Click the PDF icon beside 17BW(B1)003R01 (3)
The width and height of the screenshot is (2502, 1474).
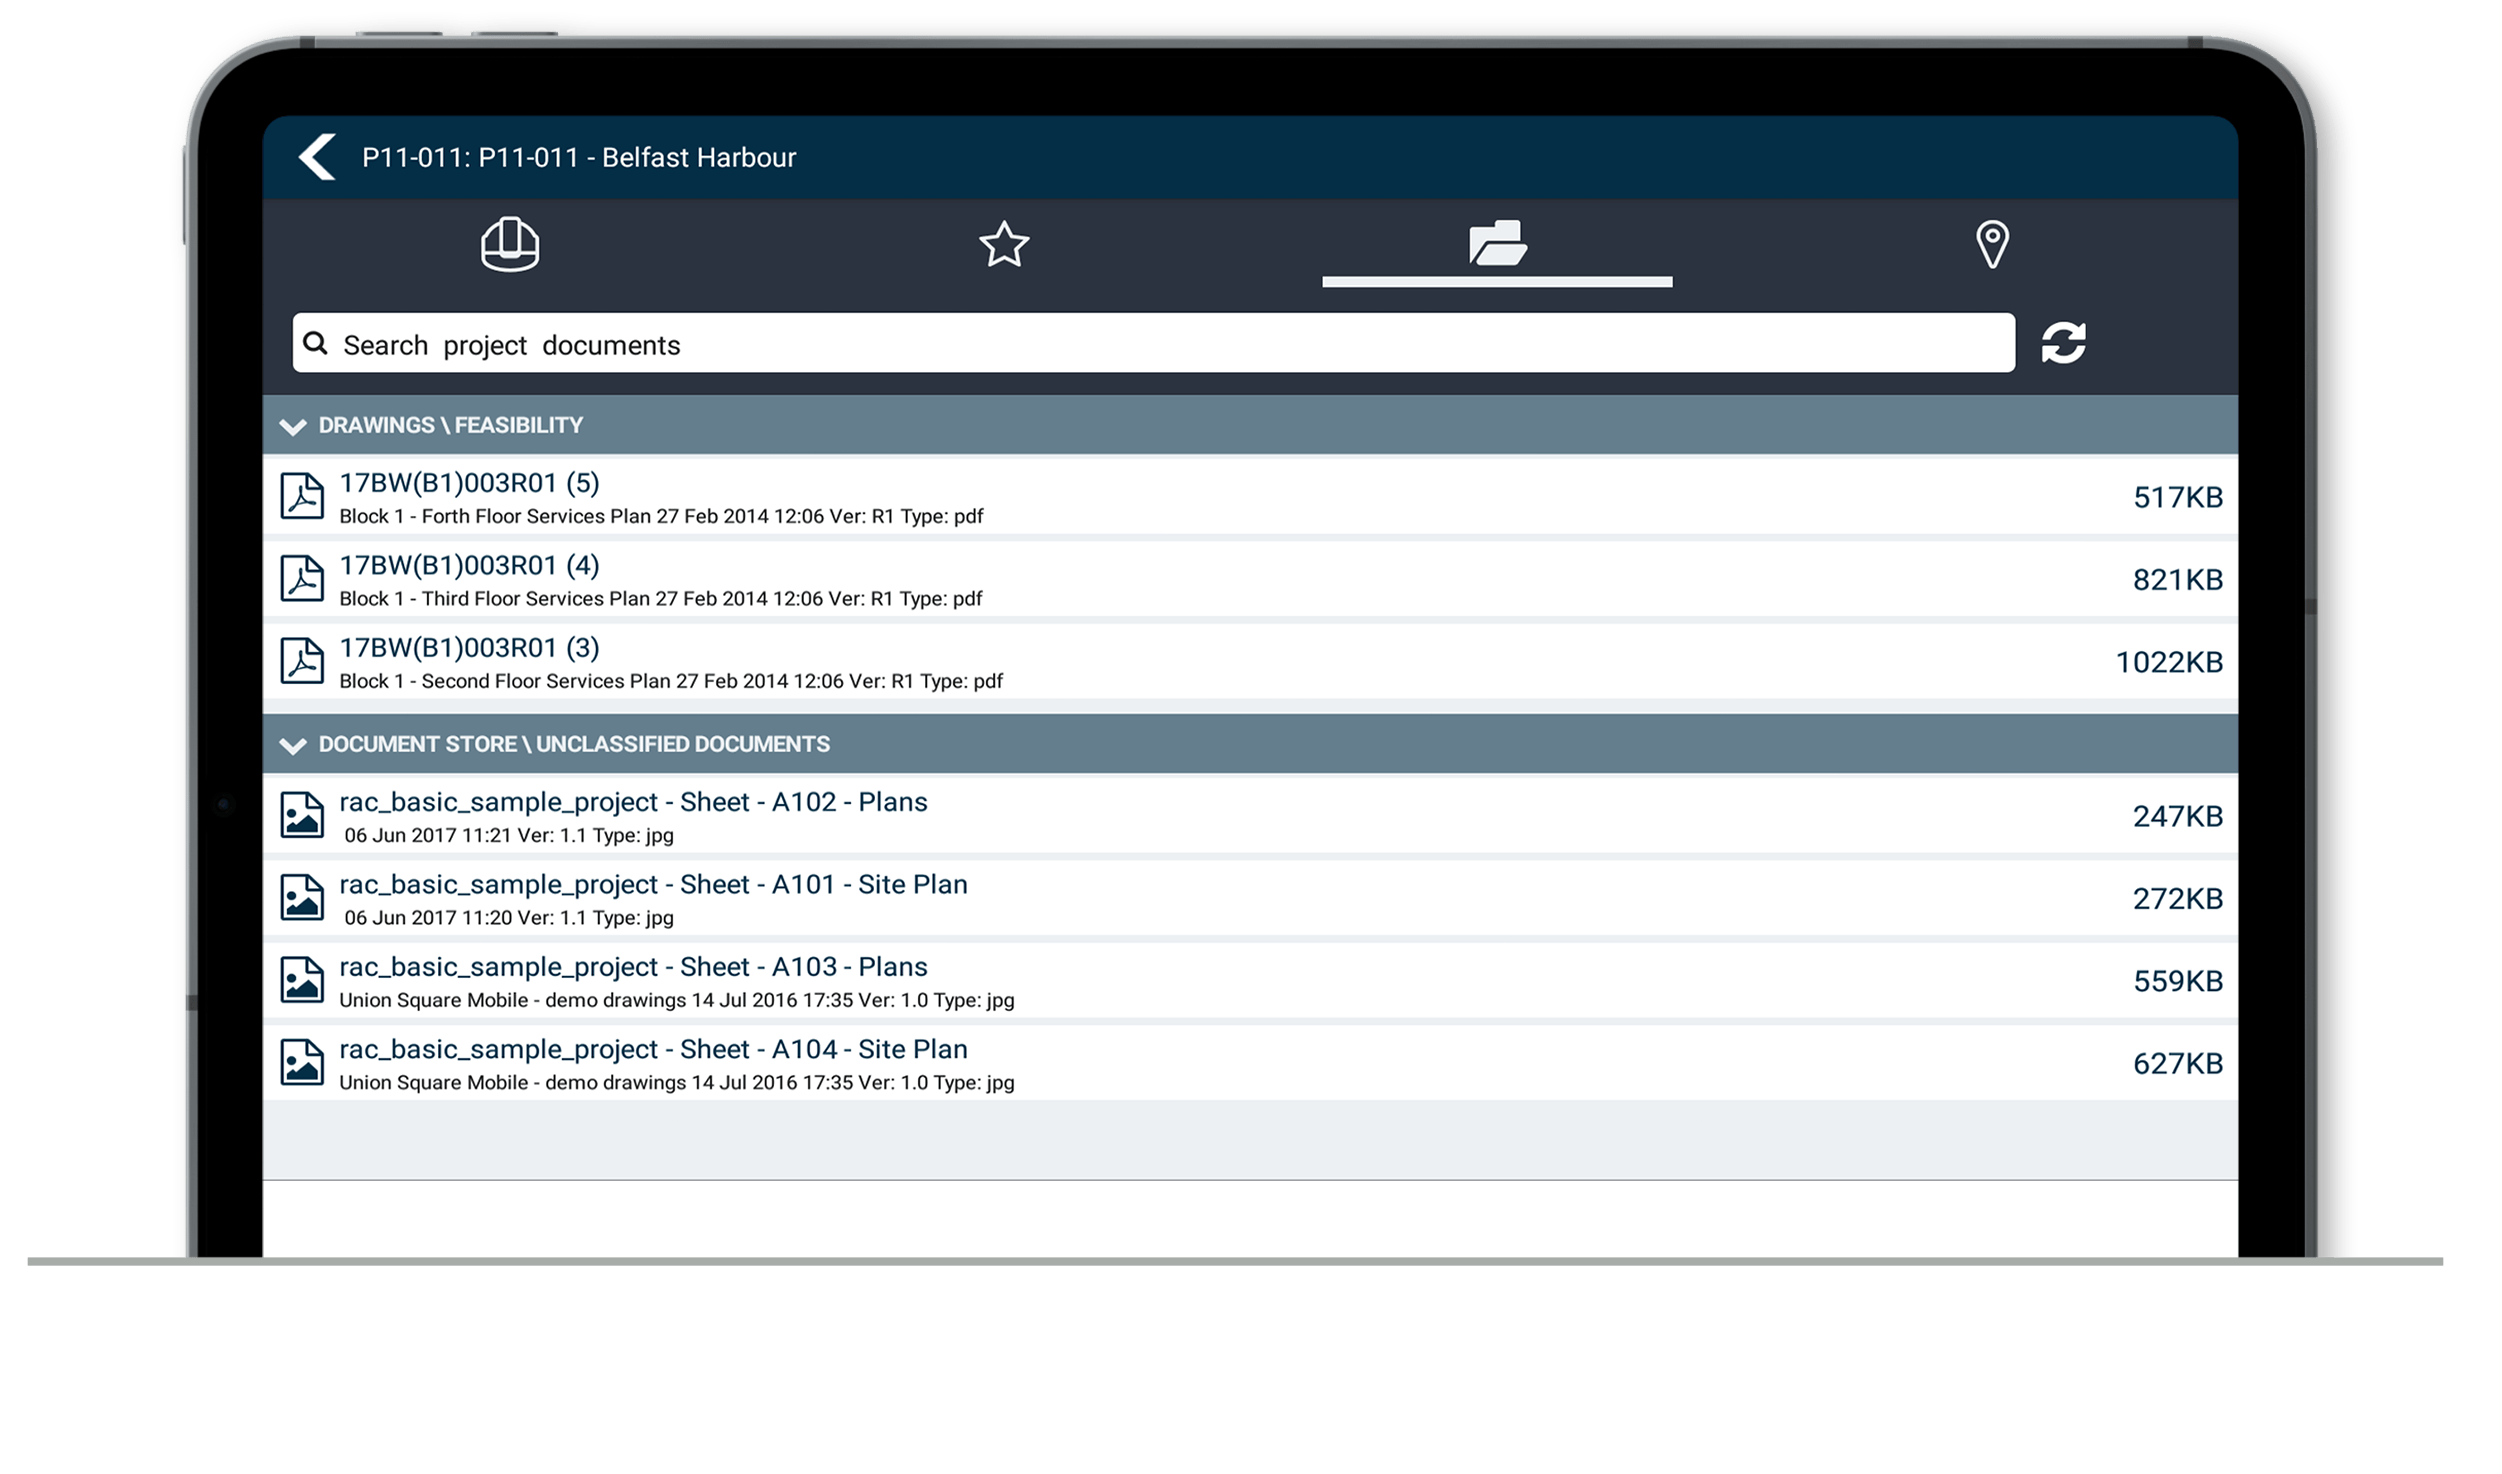tap(303, 660)
